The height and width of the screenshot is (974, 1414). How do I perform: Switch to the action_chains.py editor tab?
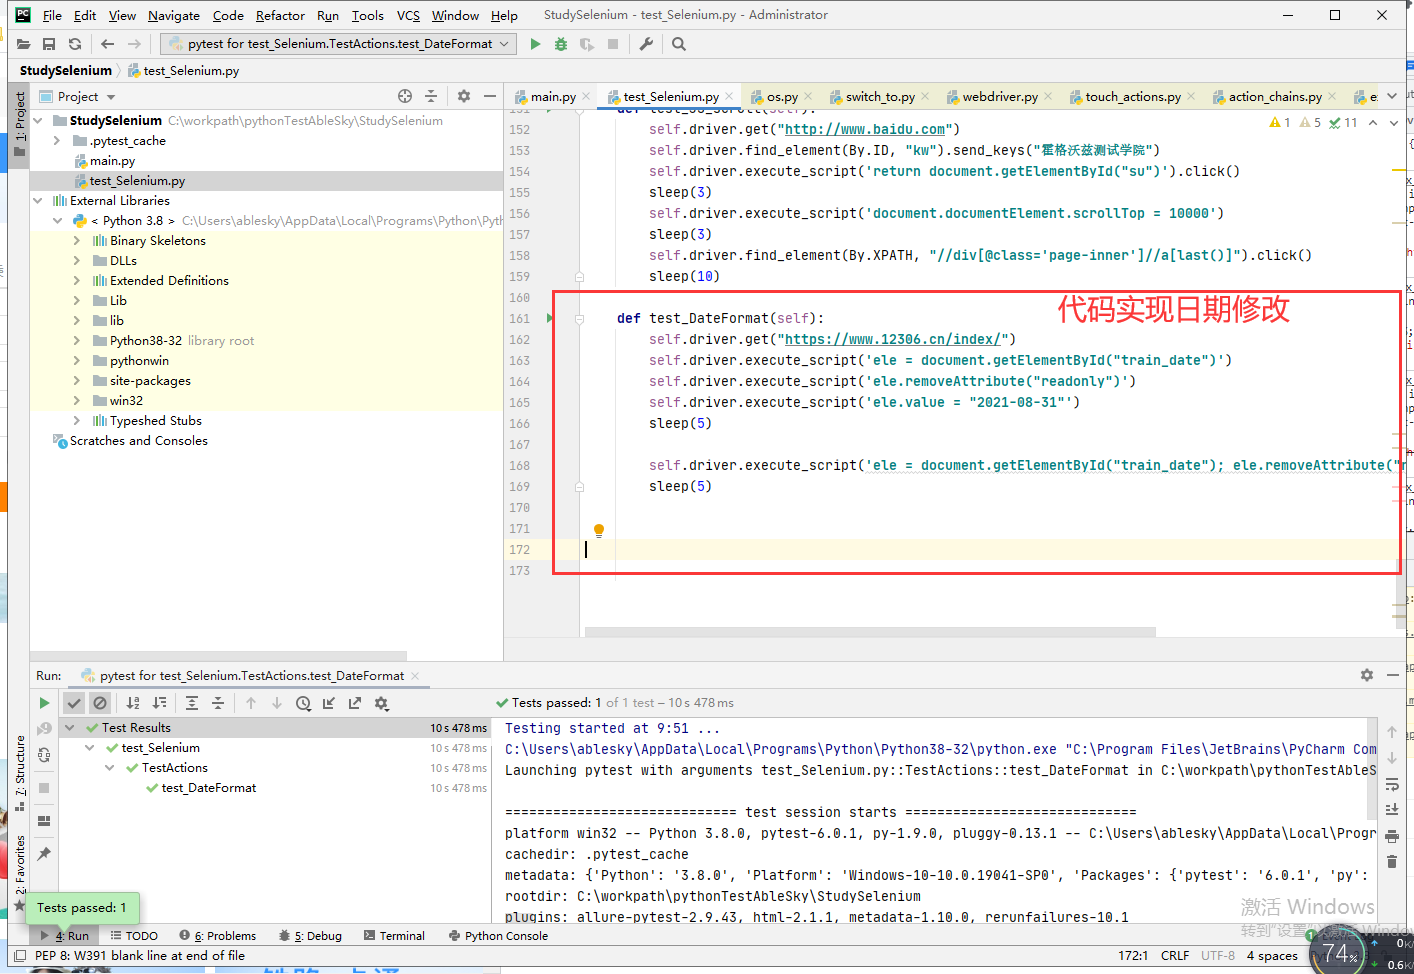1275,97
